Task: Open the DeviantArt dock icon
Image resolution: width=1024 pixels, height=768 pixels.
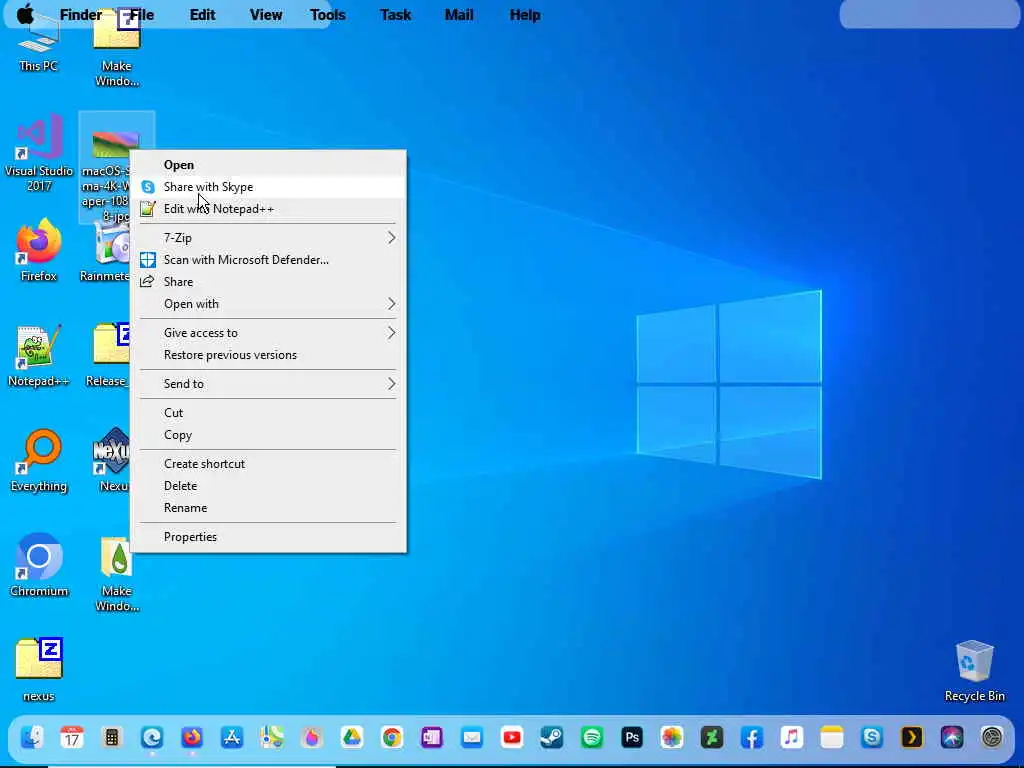Action: (712, 737)
